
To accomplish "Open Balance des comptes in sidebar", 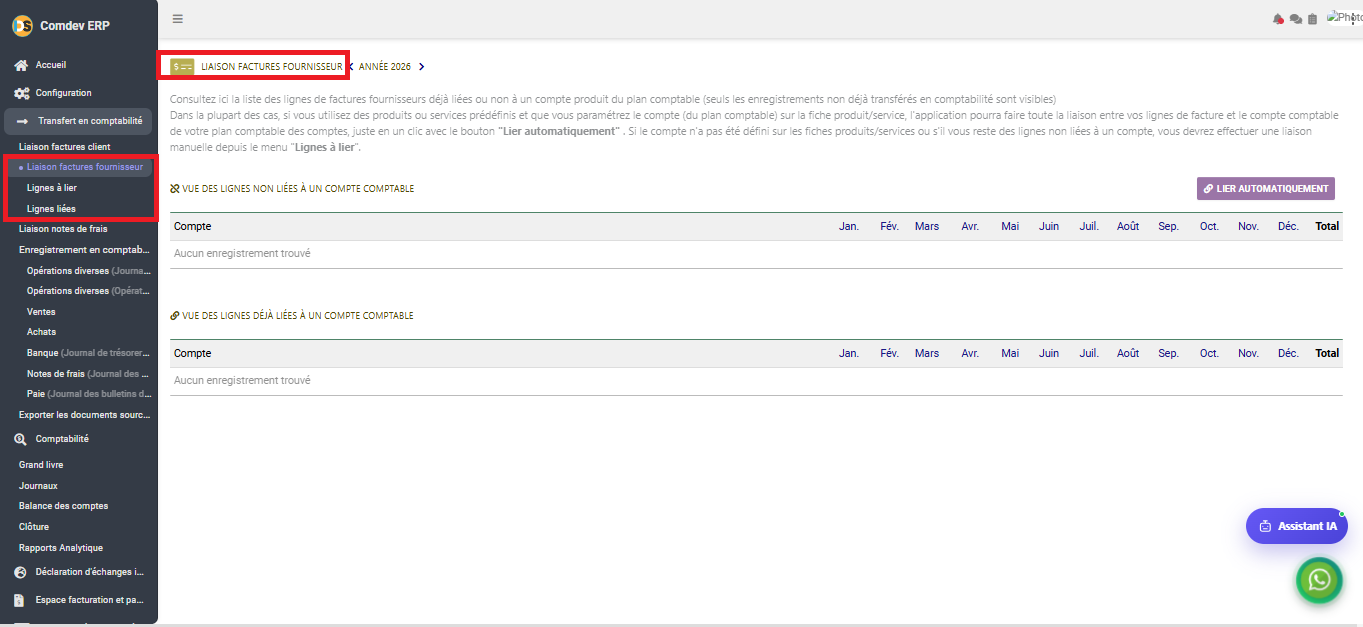I will 63,506.
